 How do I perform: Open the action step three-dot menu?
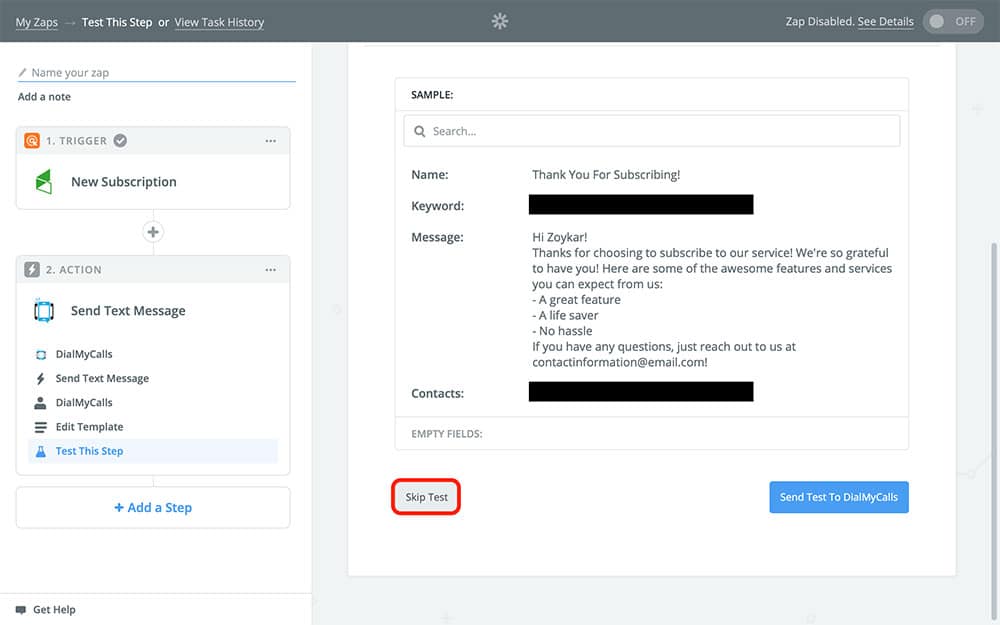click(270, 270)
